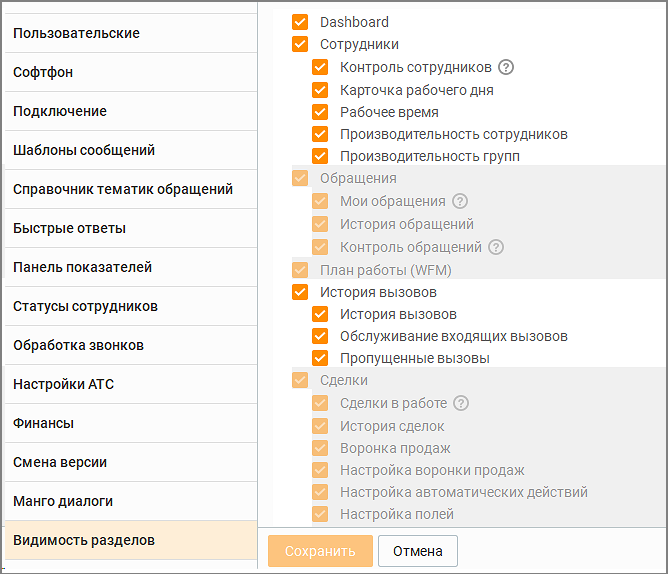Viewport: 668px width, 574px height.
Task: Open the Обработка звонков section
Action: click(131, 345)
